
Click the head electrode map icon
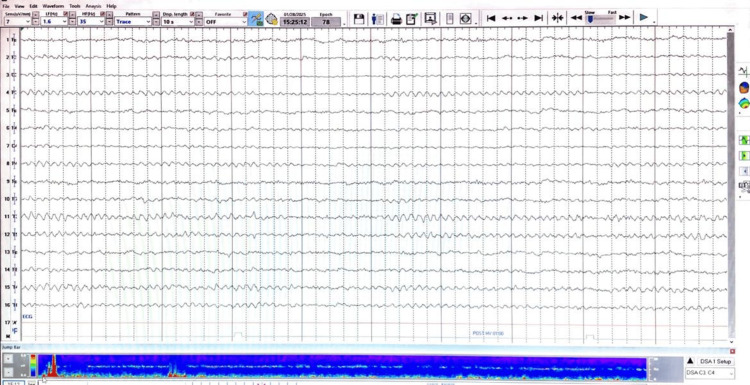click(465, 19)
